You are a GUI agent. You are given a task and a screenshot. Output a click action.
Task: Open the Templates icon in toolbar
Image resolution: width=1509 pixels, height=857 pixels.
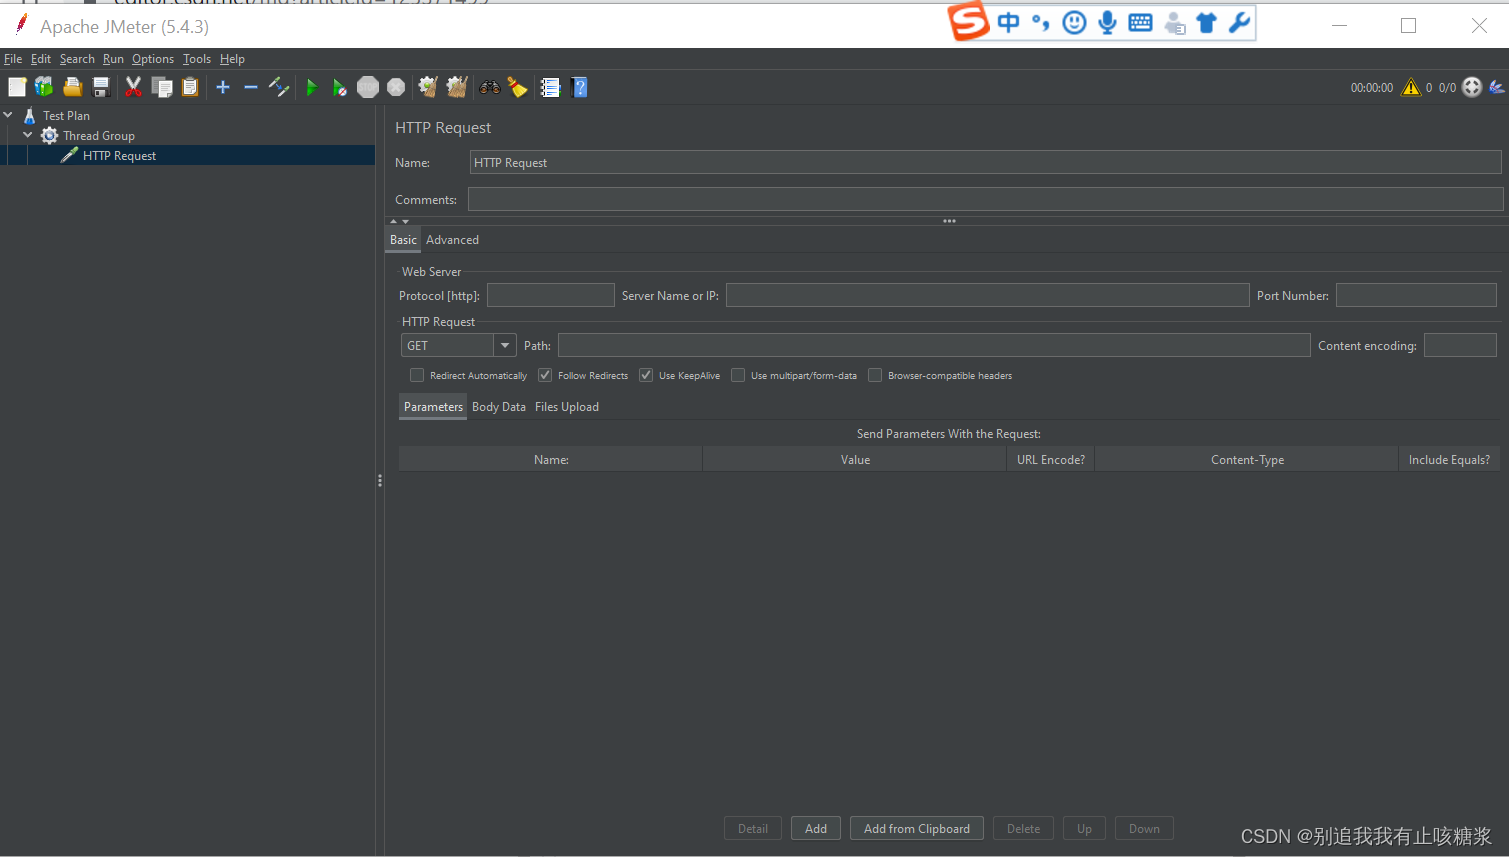click(x=44, y=88)
